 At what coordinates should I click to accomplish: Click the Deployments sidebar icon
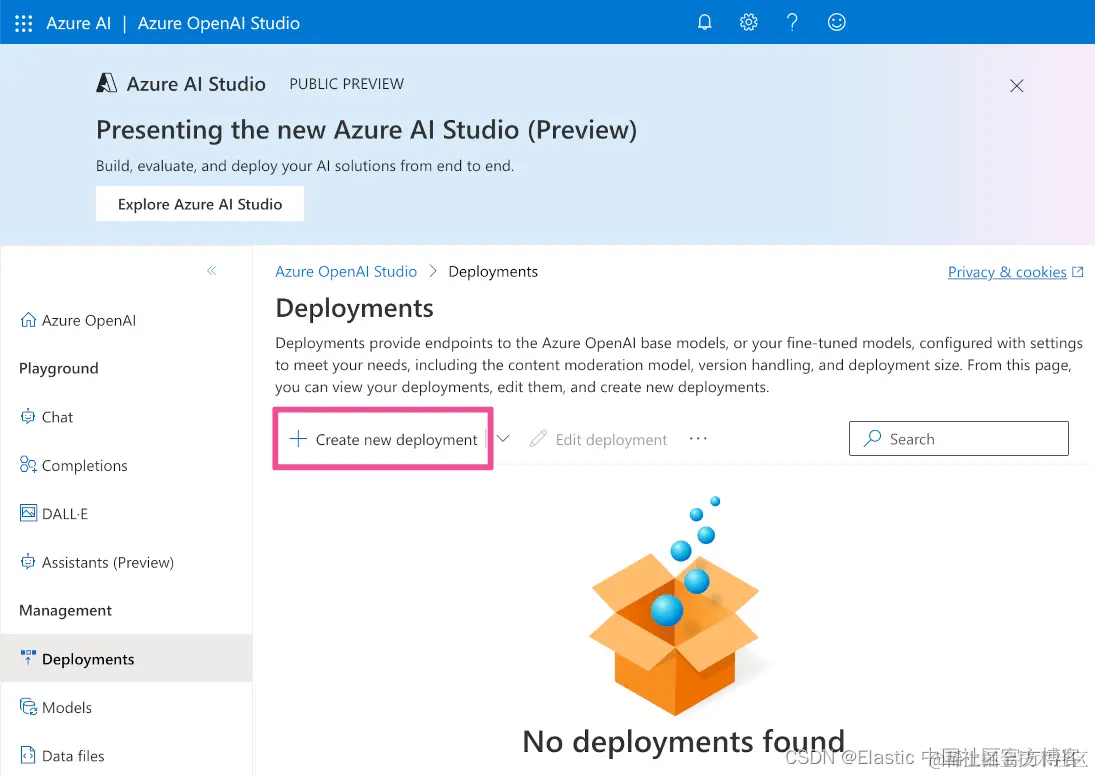click(x=28, y=657)
